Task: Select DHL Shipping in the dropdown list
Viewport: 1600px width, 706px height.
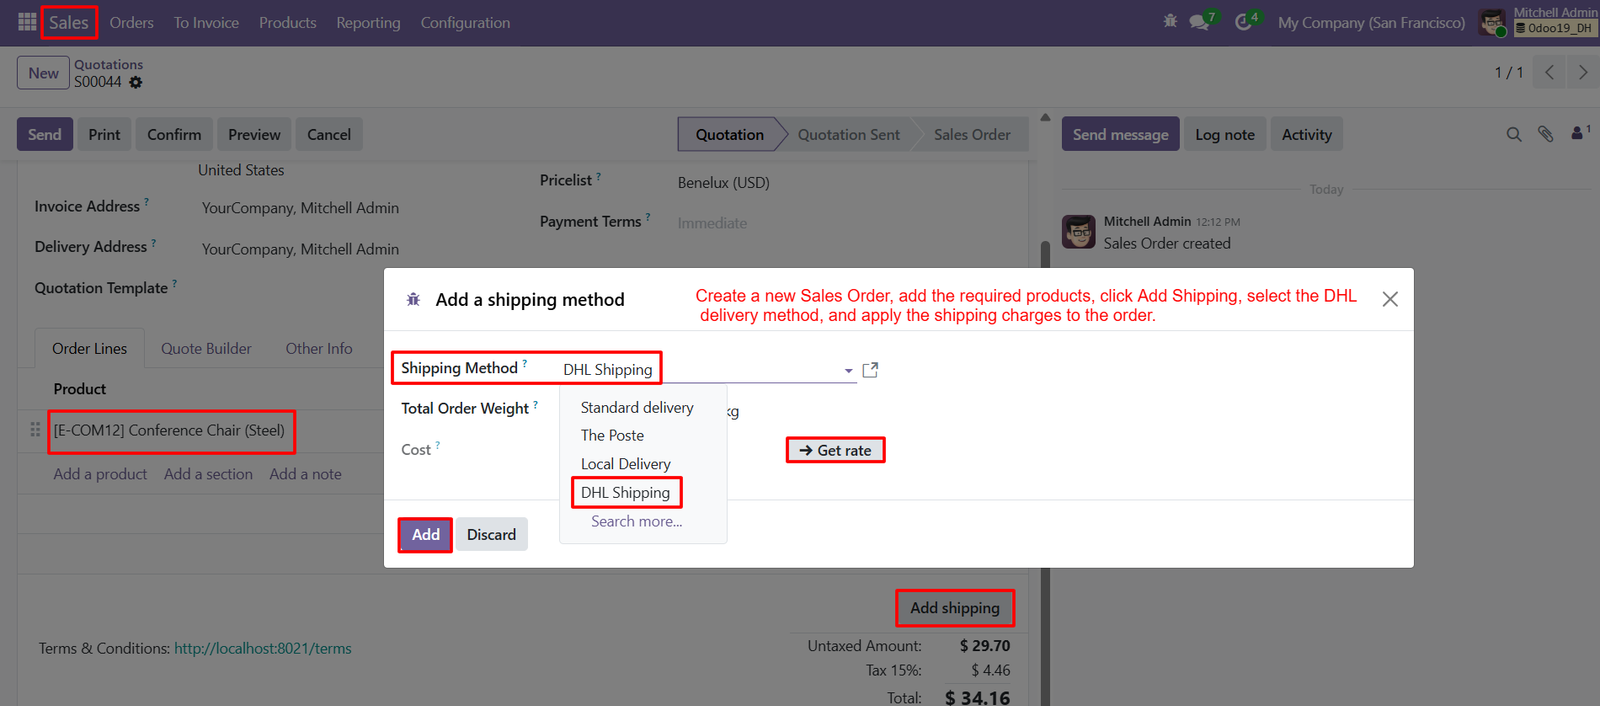Action: [626, 492]
